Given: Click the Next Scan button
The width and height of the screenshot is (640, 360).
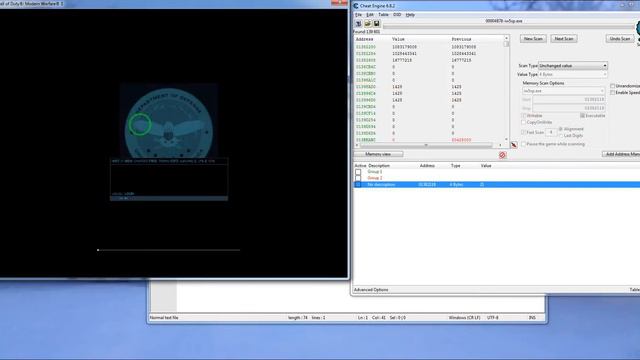Looking at the screenshot, I should click(564, 39).
